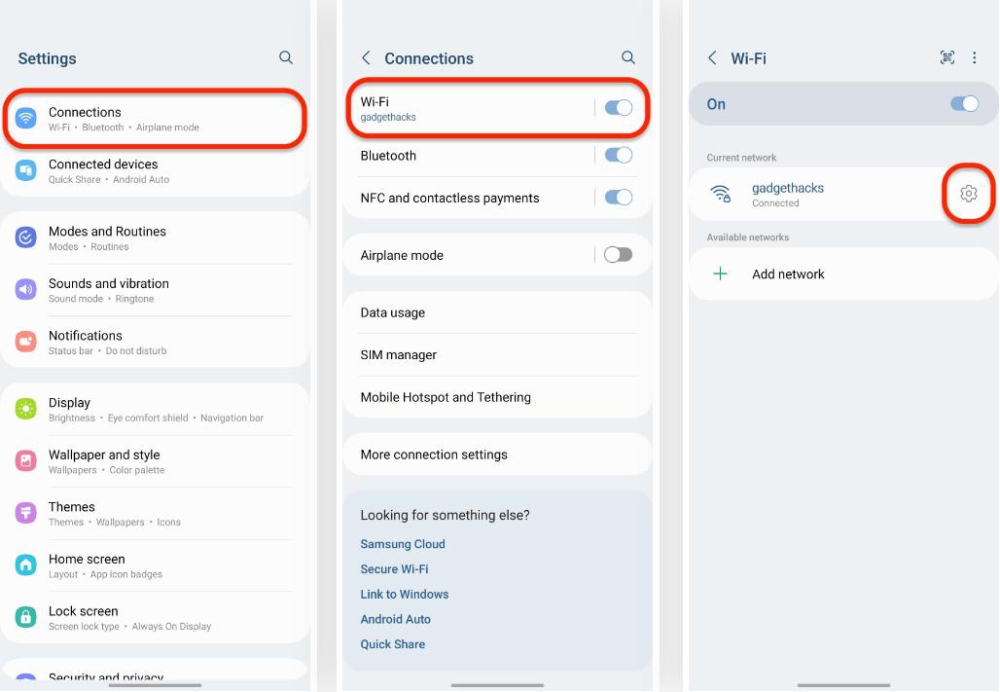This screenshot has height=692, width=1000.
Task: Toggle Bluetooth switch off
Action: [x=618, y=155]
